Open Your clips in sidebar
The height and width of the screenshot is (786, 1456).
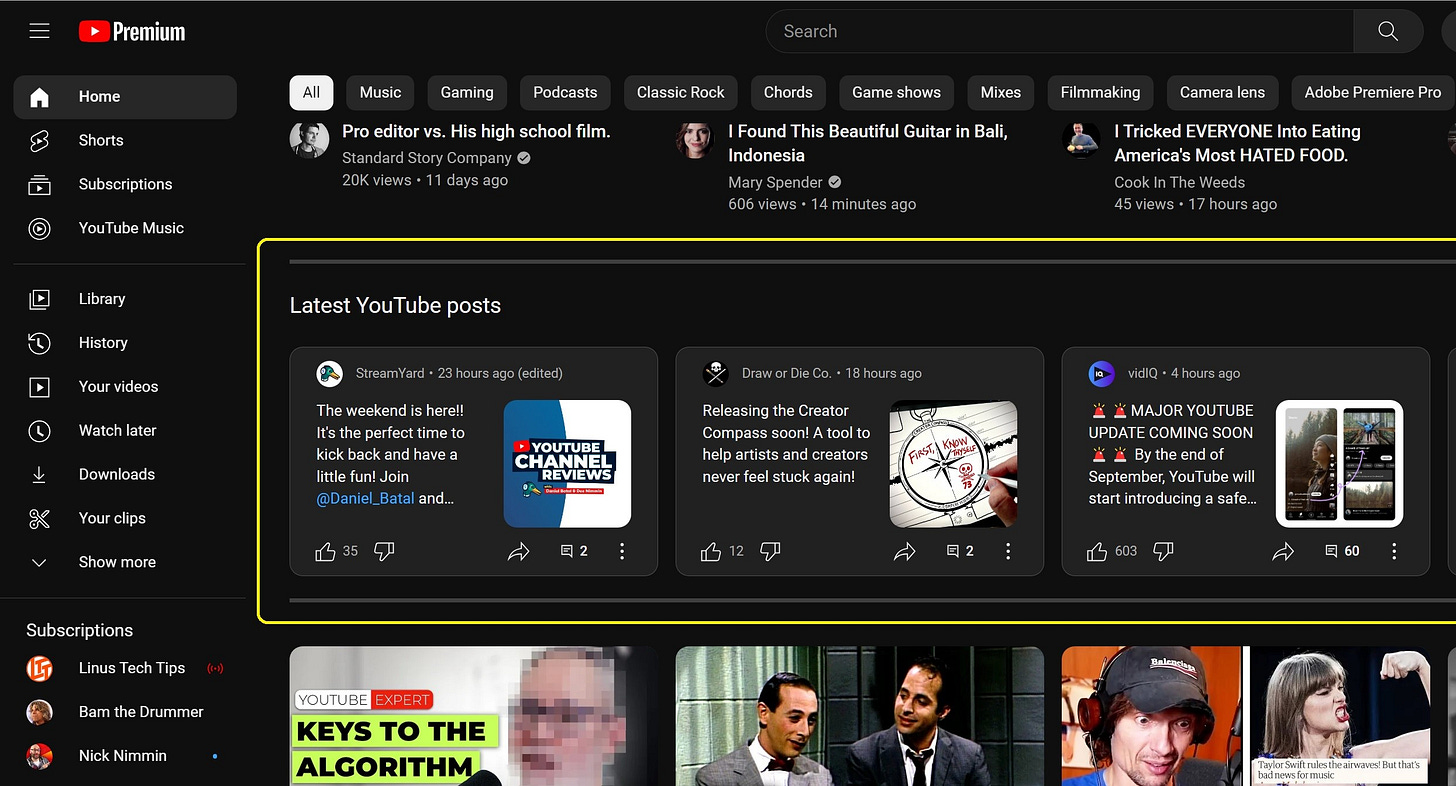click(x=125, y=519)
